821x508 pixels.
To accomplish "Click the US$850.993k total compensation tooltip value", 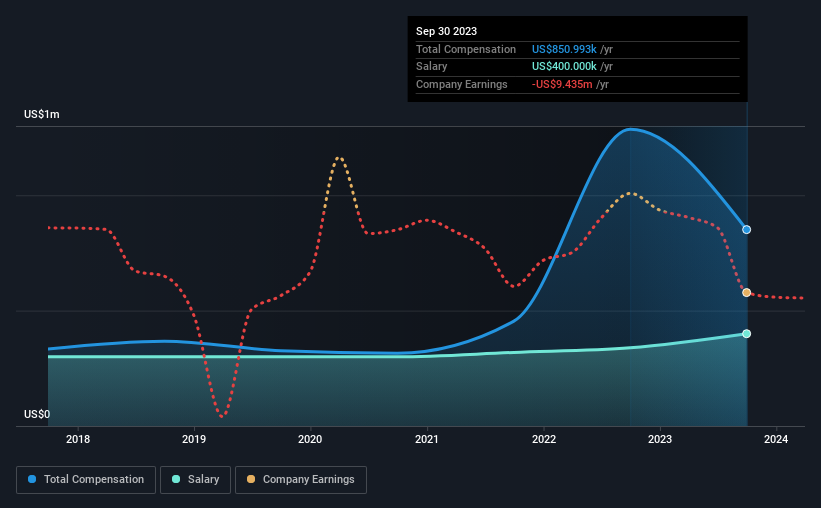I will pyautogui.click(x=564, y=49).
